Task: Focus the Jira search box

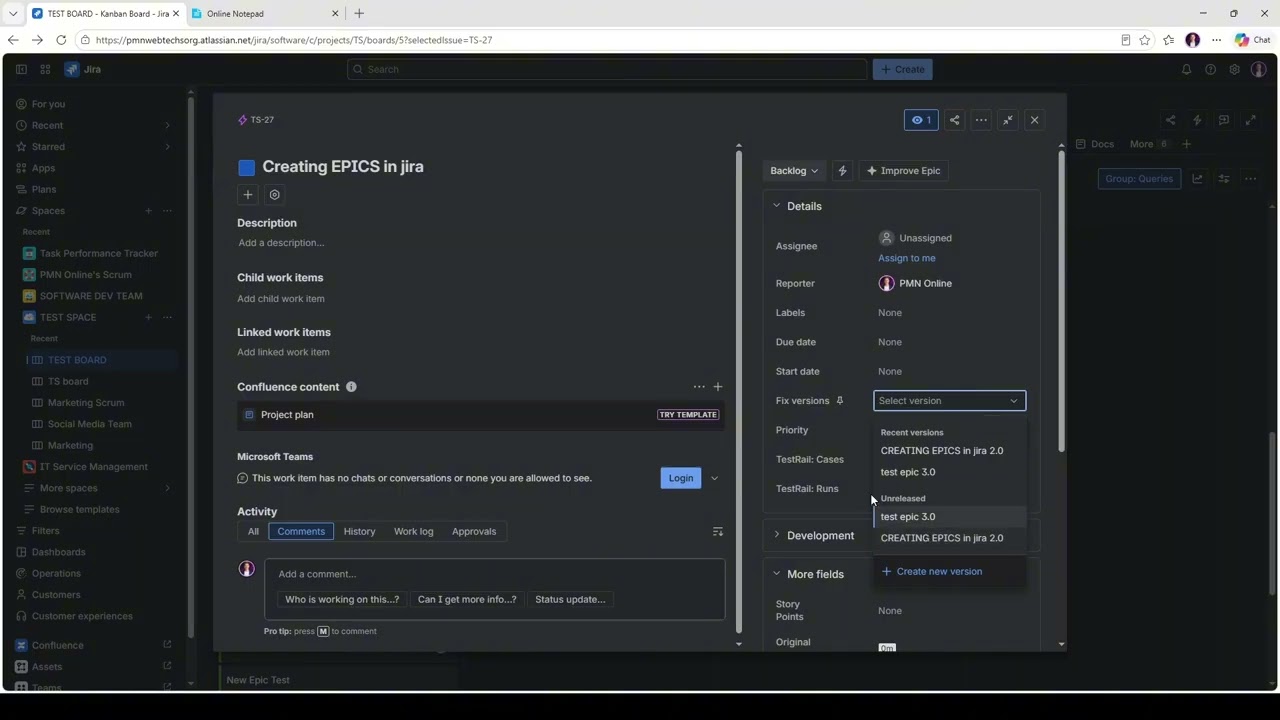Action: click(607, 69)
